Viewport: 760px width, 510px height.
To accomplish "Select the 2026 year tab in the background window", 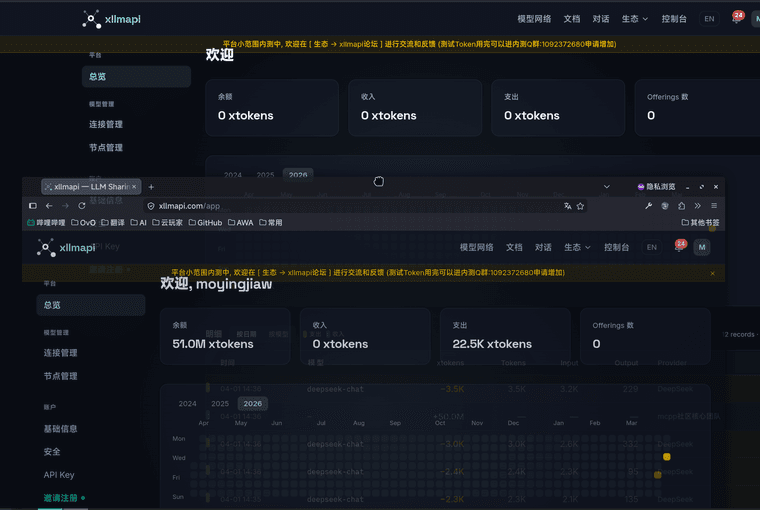I will [x=298, y=175].
